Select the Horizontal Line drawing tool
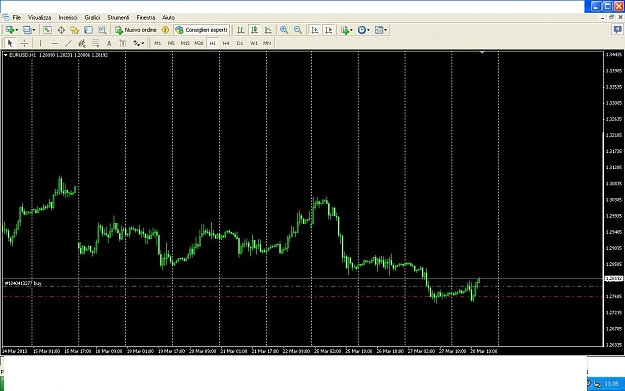625x391 pixels. click(55, 43)
